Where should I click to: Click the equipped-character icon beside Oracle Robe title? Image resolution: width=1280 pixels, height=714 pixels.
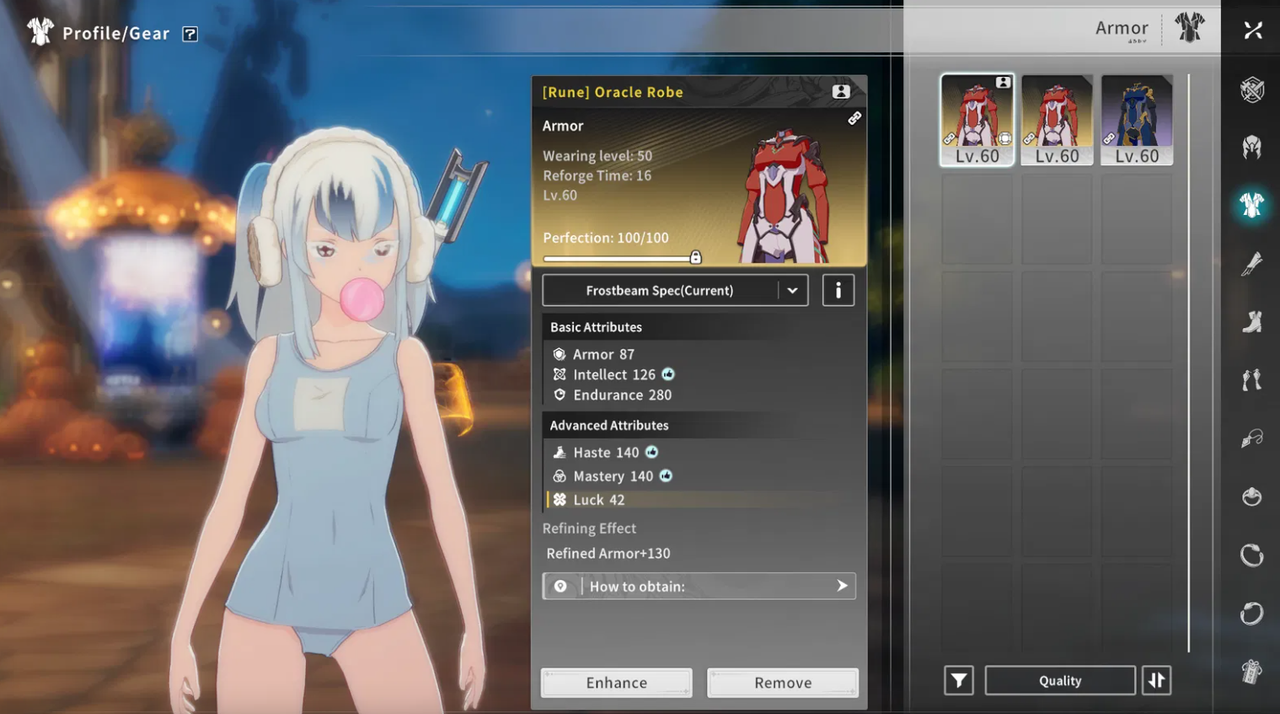click(841, 92)
